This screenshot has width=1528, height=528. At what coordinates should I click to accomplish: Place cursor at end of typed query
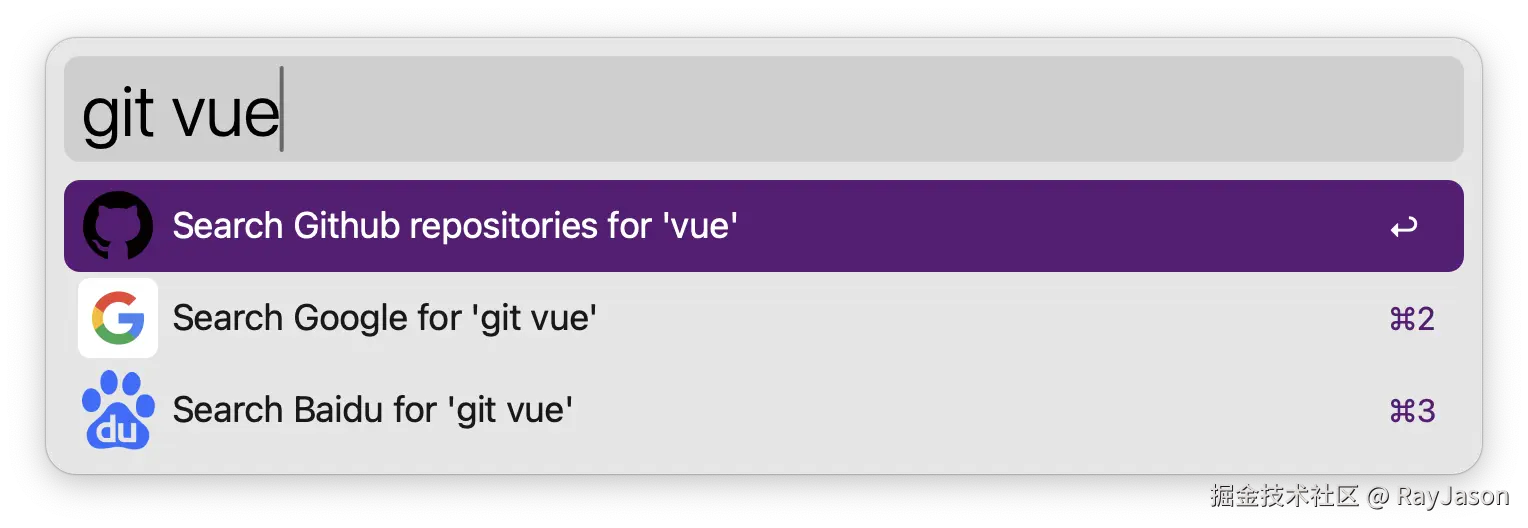(x=281, y=112)
